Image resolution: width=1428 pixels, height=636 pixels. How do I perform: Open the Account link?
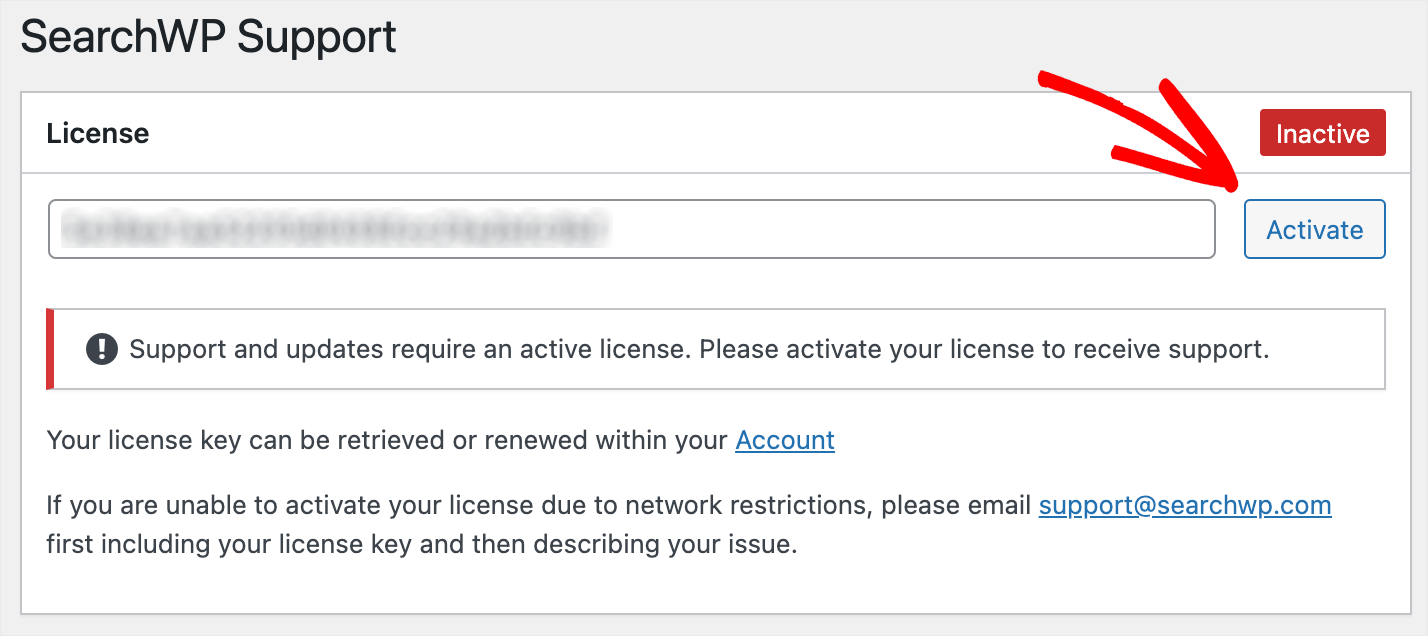click(785, 440)
